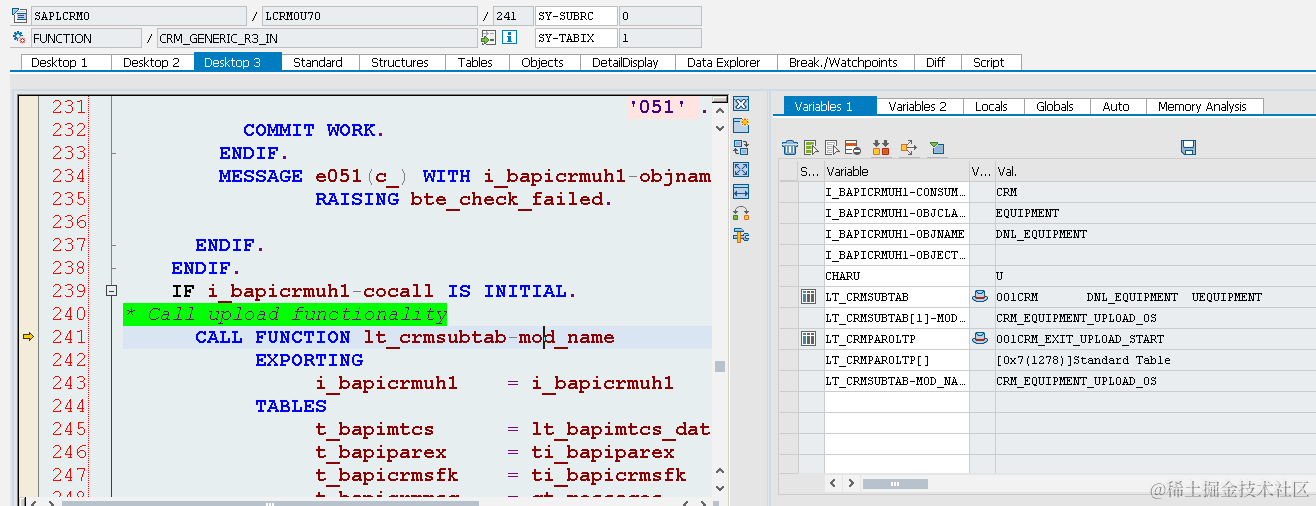Image resolution: width=1316 pixels, height=506 pixels.
Task: Click the CRM_GENERIC_R3_IN field
Action: coord(316,38)
